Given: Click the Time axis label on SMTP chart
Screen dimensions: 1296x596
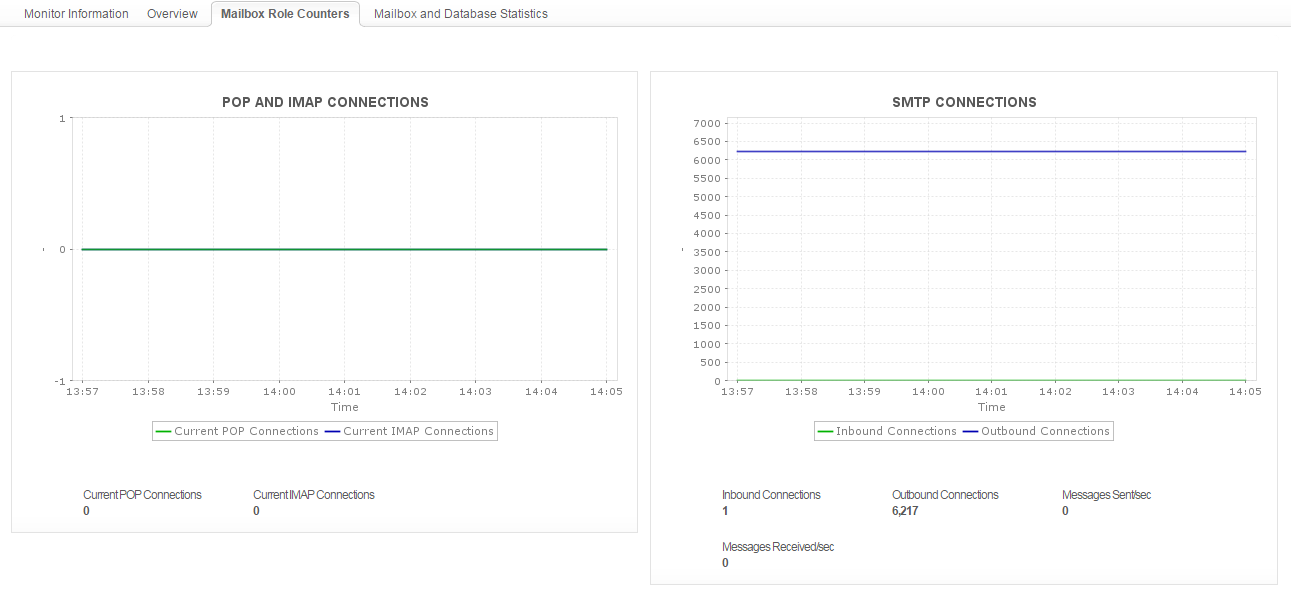Looking at the screenshot, I should pyautogui.click(x=991, y=407).
